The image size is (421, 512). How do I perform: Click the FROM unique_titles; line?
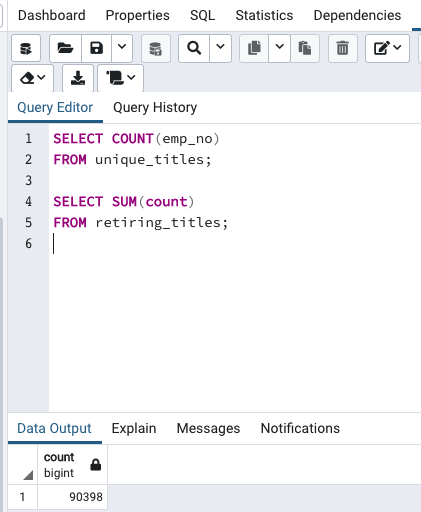click(x=132, y=160)
